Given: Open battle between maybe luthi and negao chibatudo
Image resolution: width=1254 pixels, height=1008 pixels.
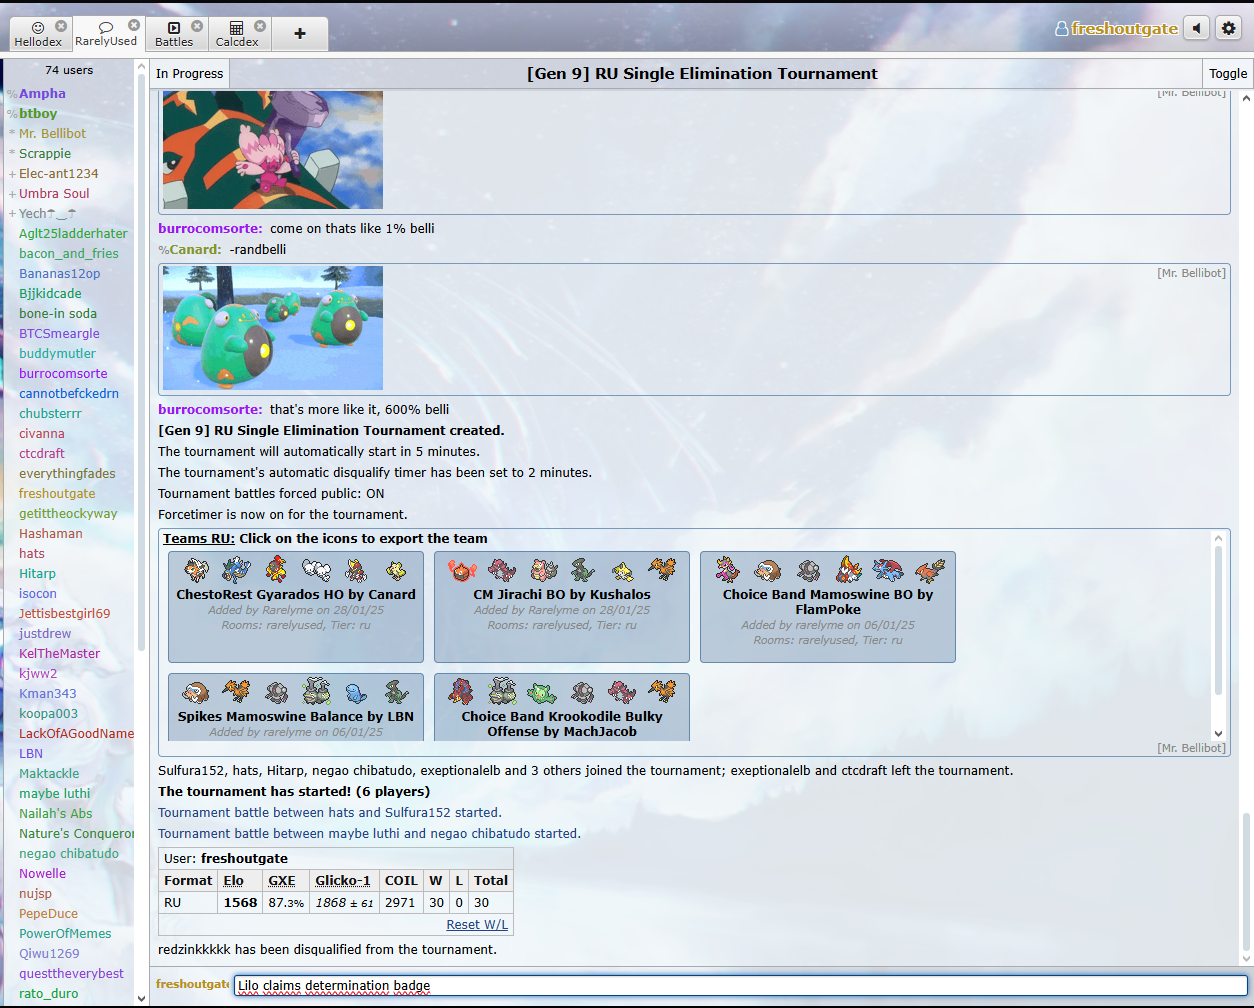Looking at the screenshot, I should pyautogui.click(x=369, y=833).
